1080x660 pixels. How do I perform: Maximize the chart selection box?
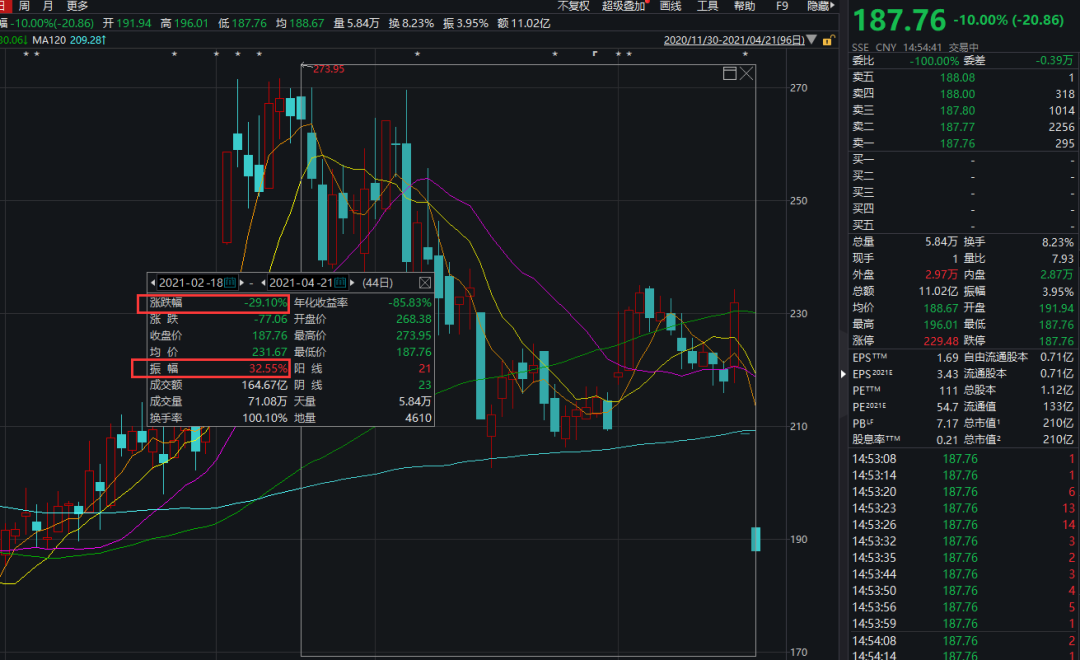730,73
